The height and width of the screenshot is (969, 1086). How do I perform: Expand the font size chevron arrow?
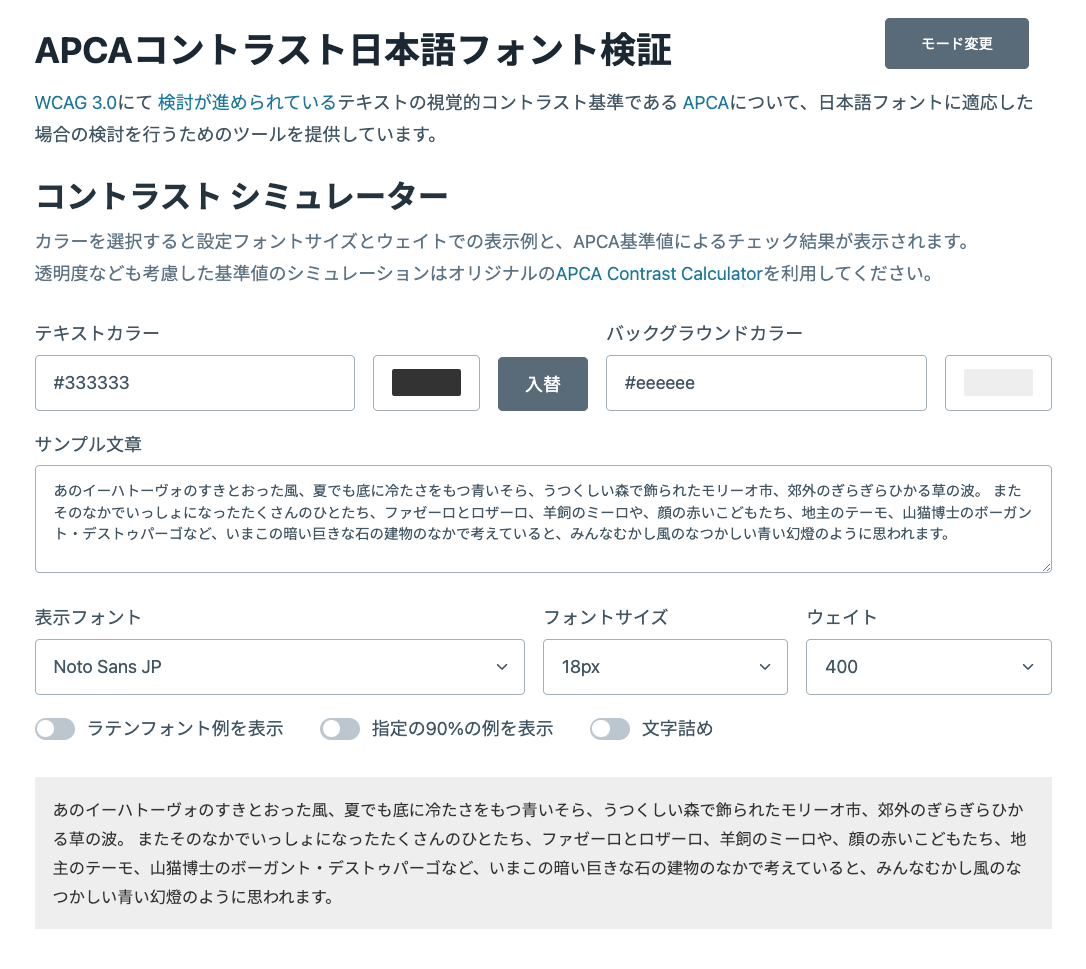tap(765, 667)
